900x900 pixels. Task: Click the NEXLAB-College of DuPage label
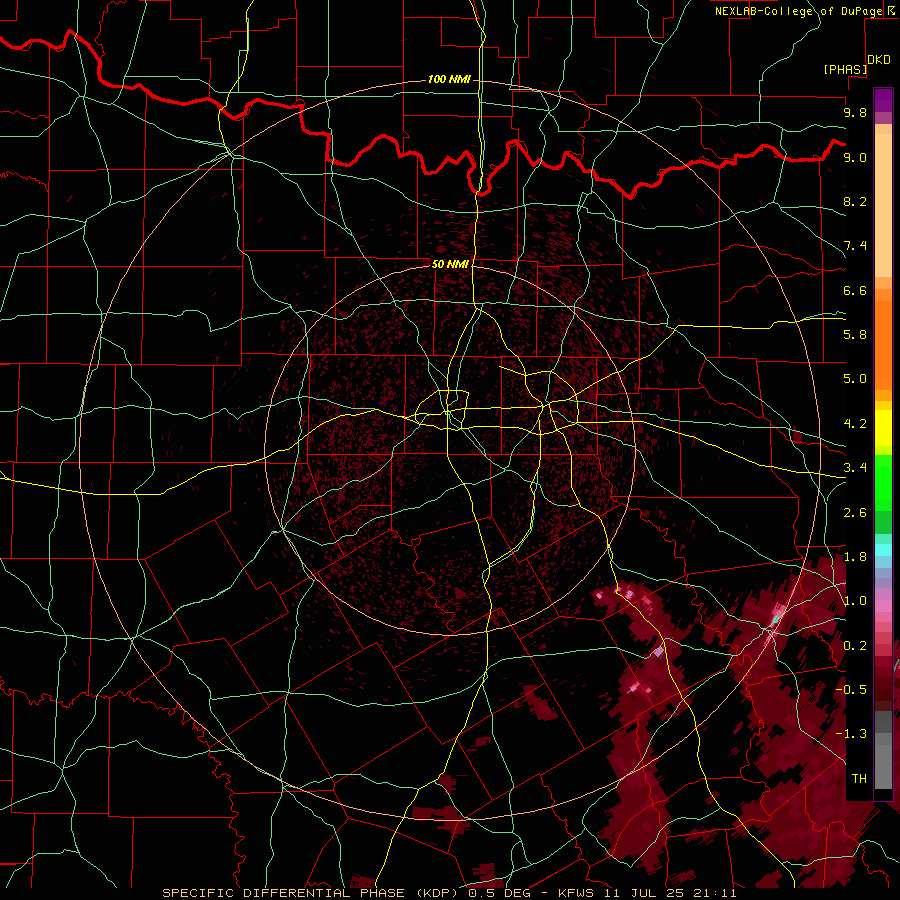point(798,11)
